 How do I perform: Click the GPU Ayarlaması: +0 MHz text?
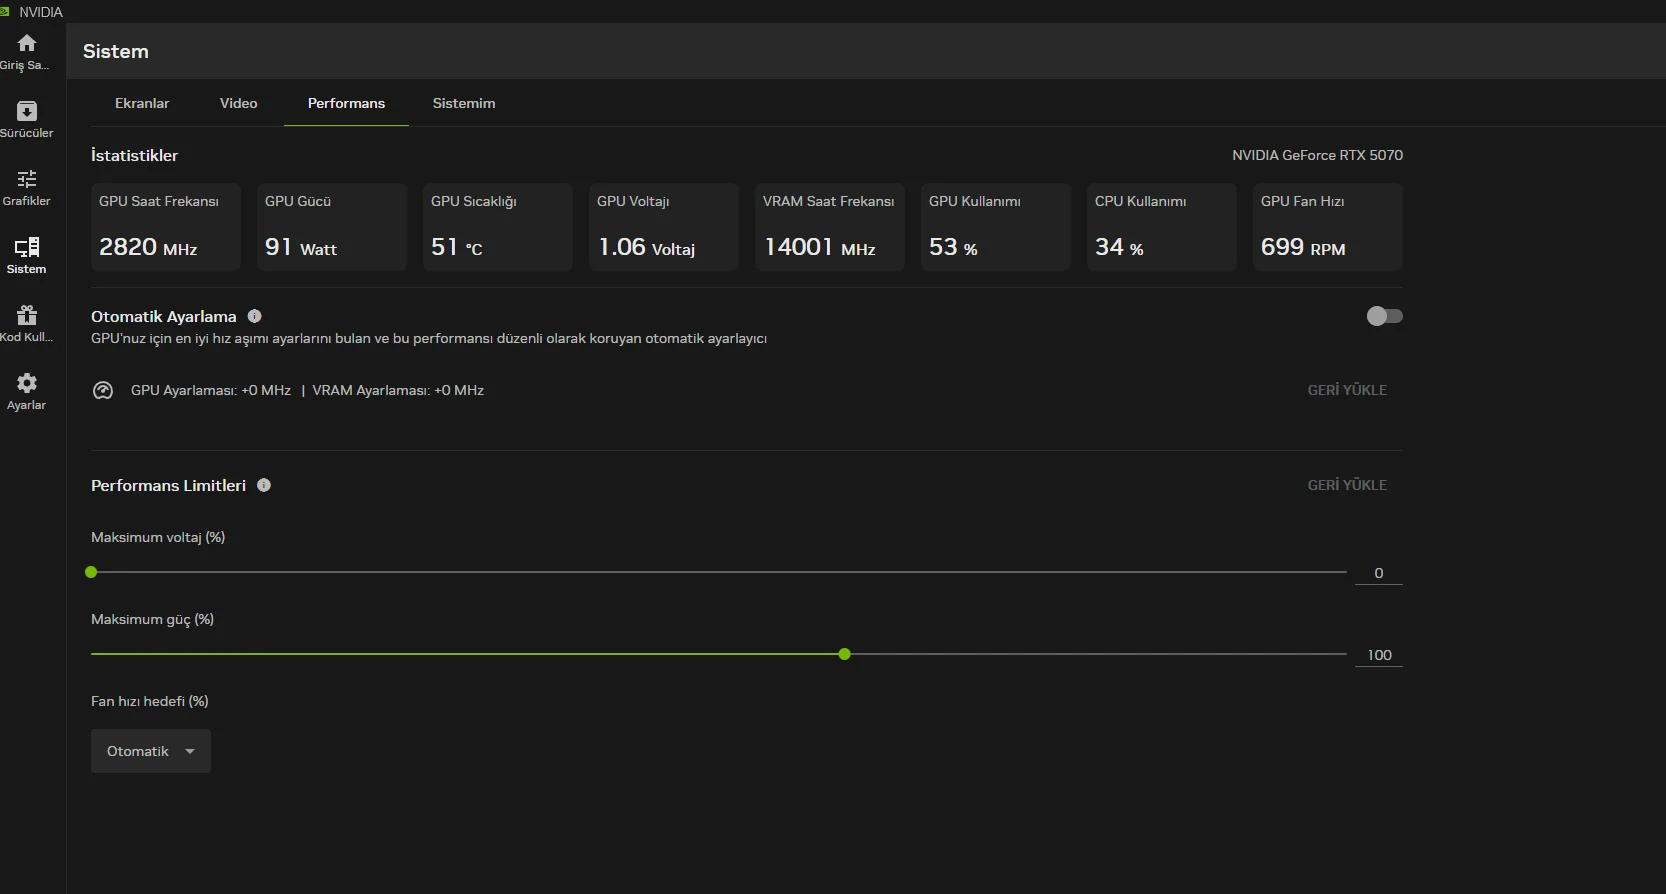(211, 390)
